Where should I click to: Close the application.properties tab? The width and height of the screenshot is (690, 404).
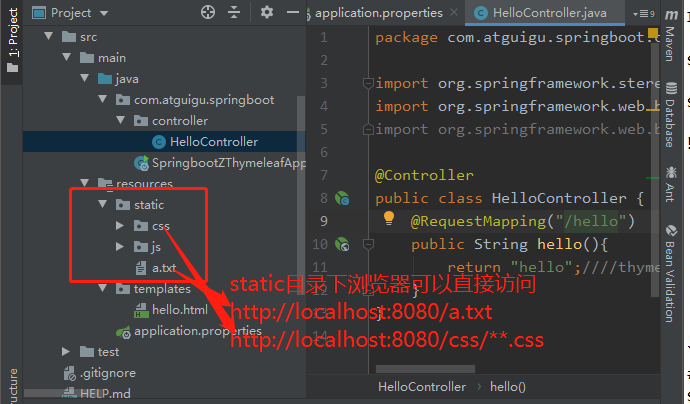coord(454,13)
